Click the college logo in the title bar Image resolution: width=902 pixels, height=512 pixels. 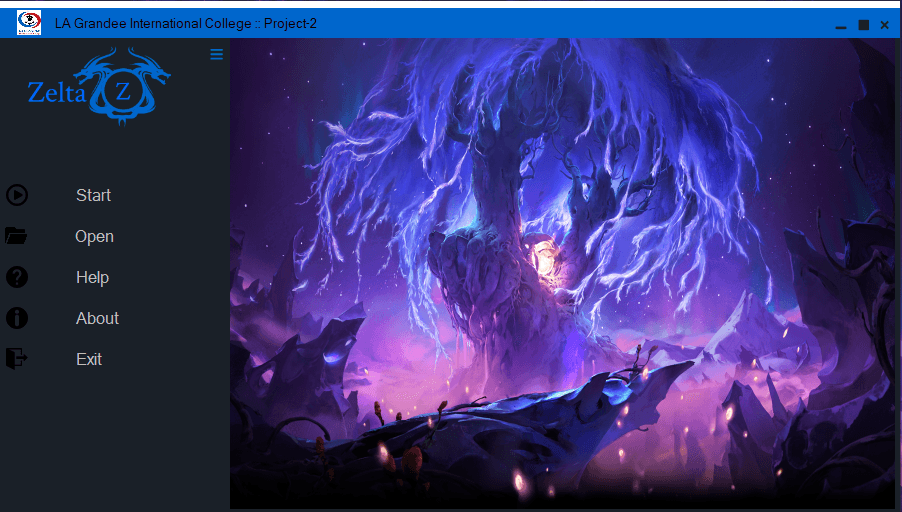tap(29, 23)
